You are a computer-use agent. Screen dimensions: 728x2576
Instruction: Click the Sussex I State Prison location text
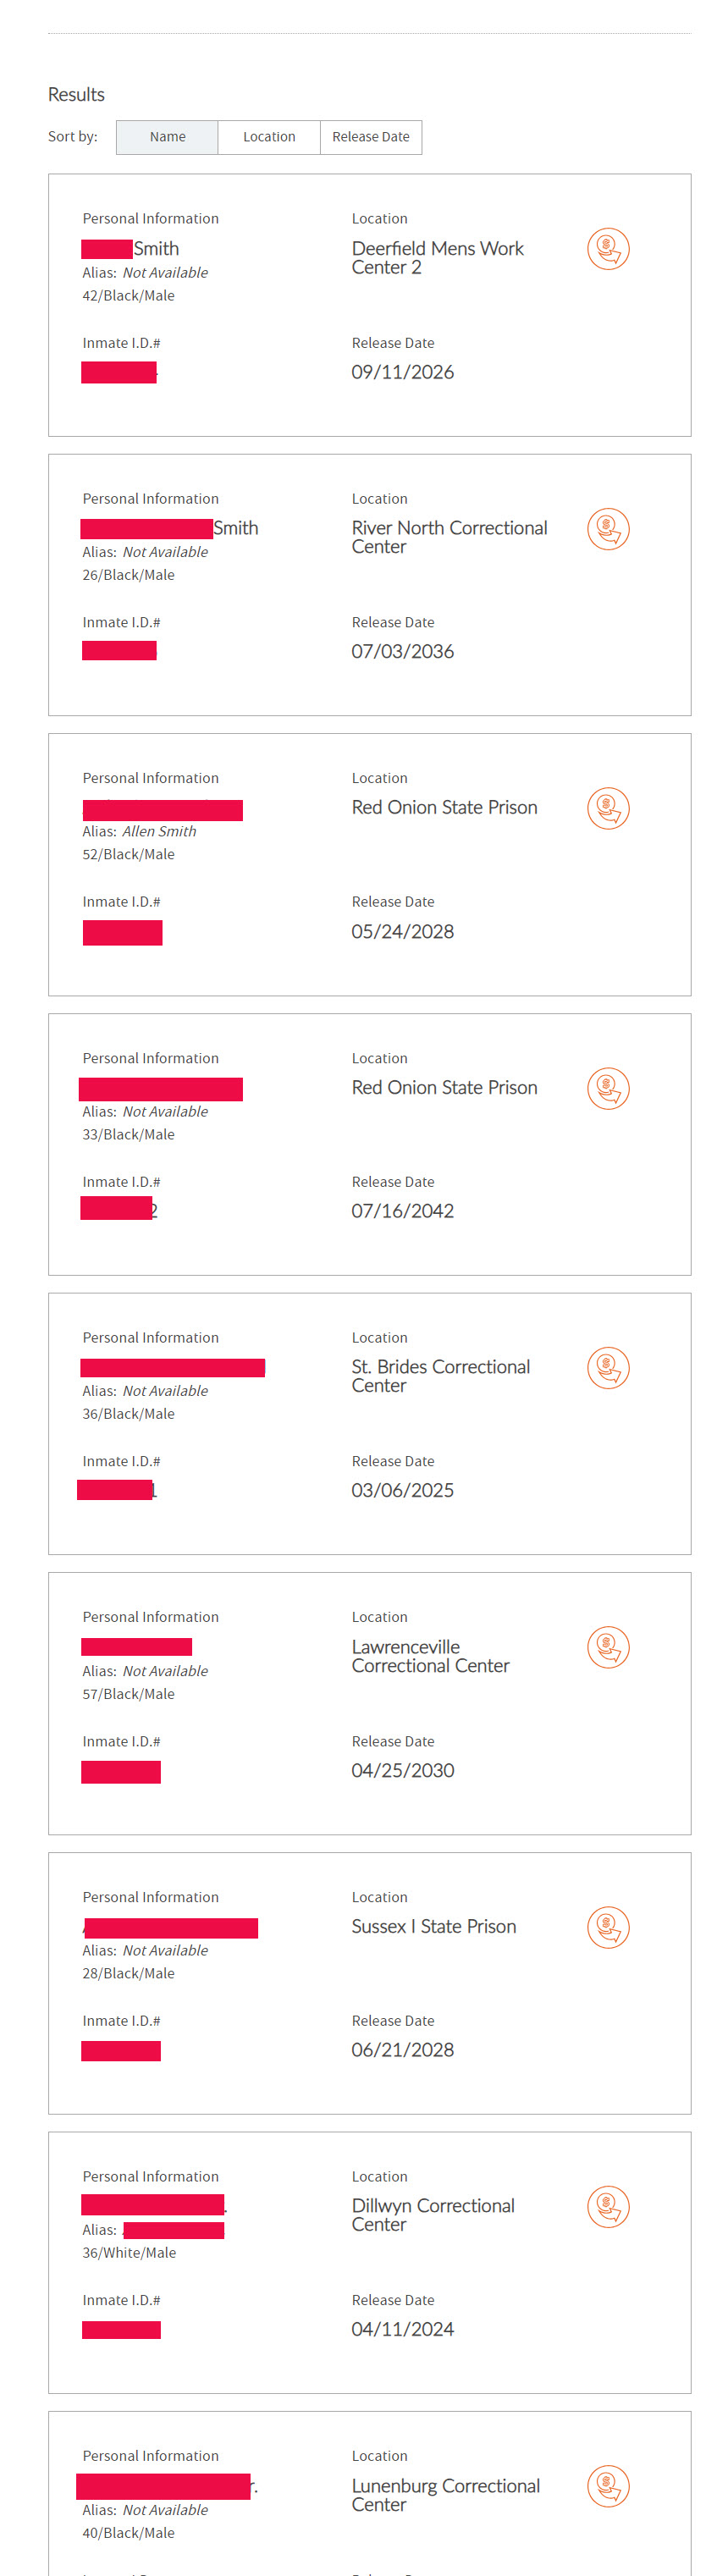point(433,1927)
